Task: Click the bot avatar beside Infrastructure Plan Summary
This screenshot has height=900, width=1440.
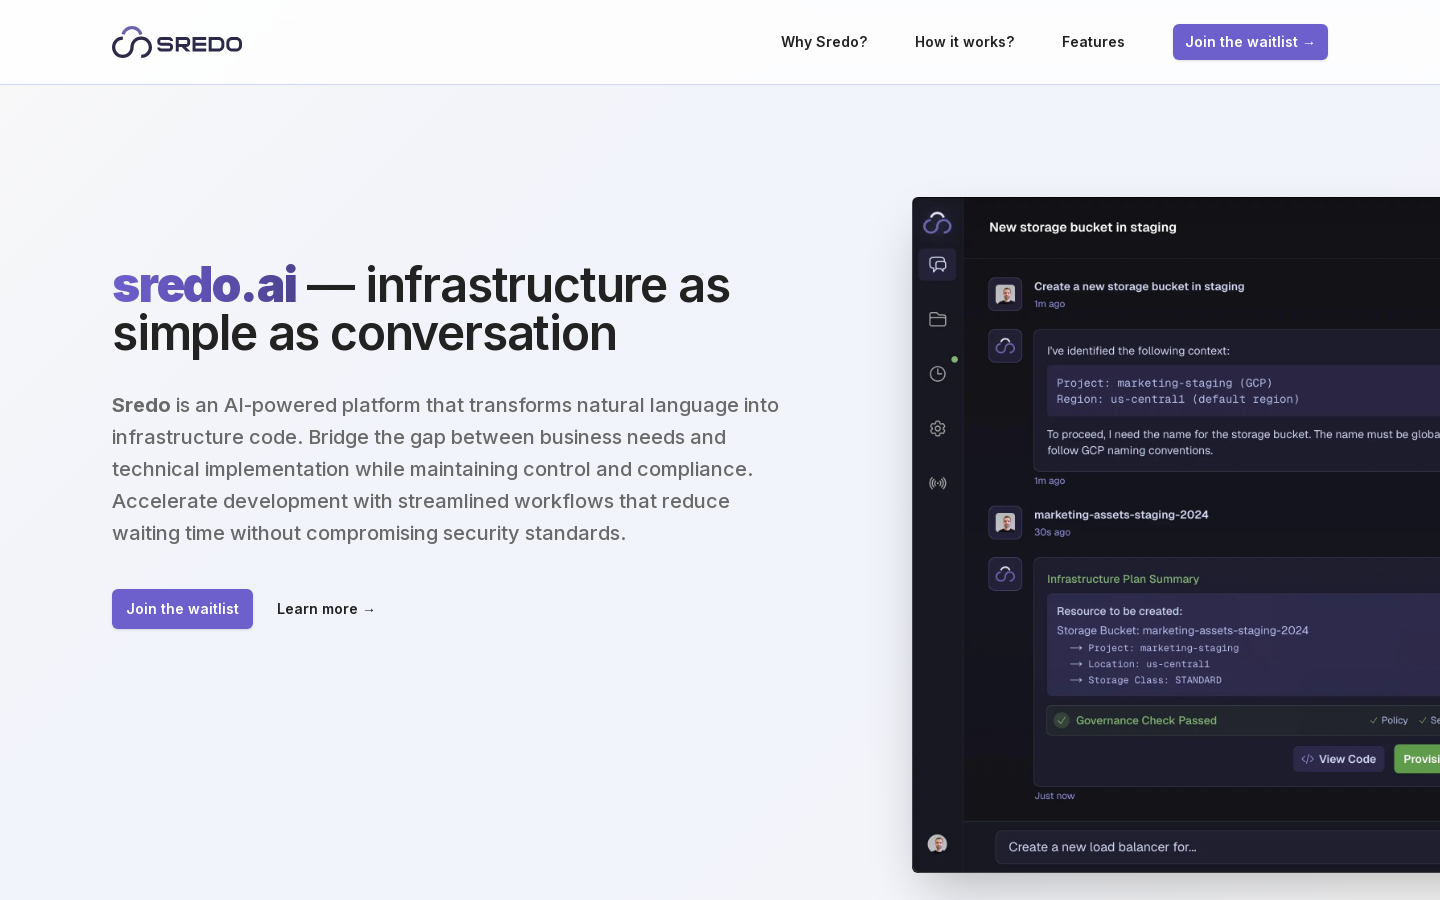Action: tap(1005, 574)
